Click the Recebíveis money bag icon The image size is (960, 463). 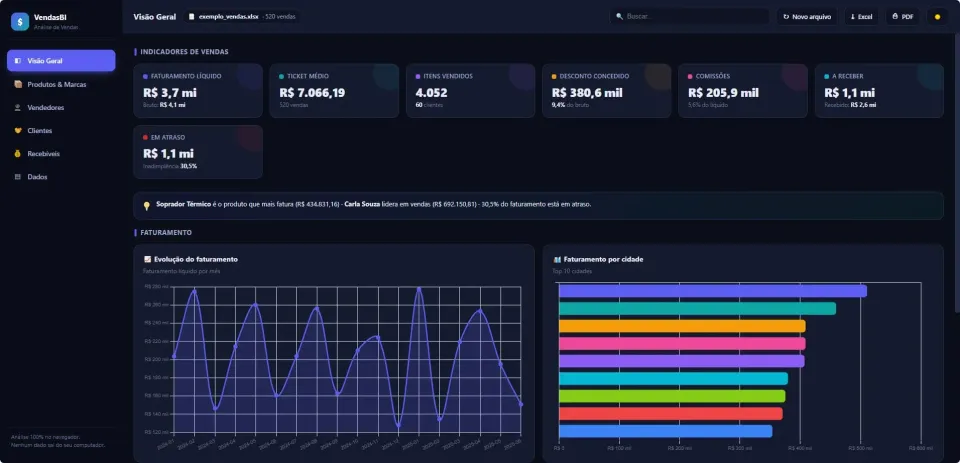tap(18, 154)
